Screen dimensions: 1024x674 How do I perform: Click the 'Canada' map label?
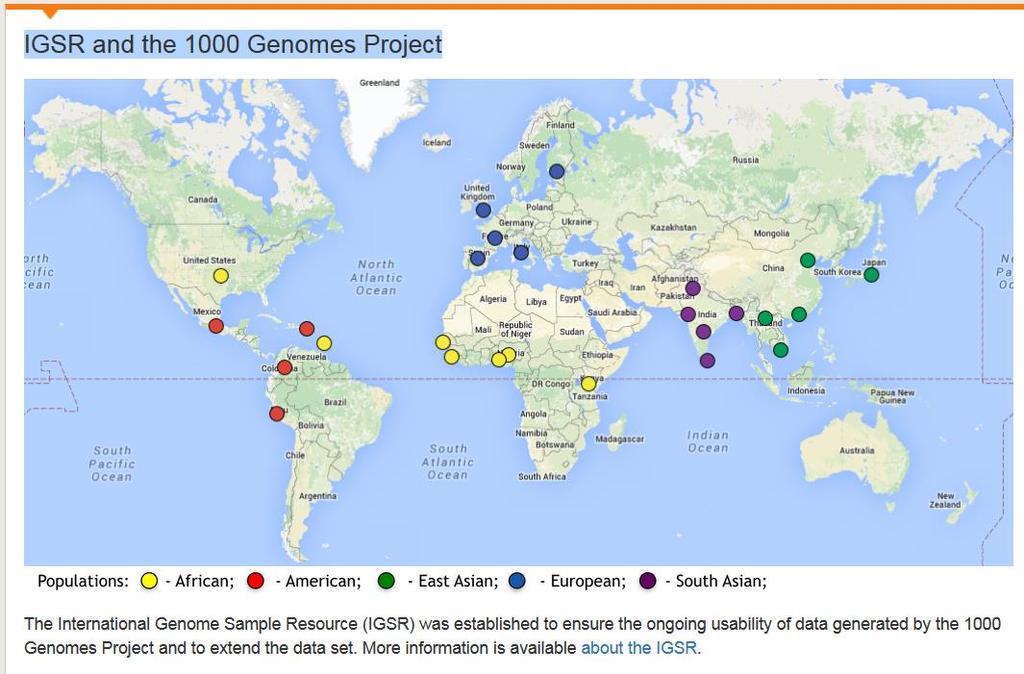[202, 199]
